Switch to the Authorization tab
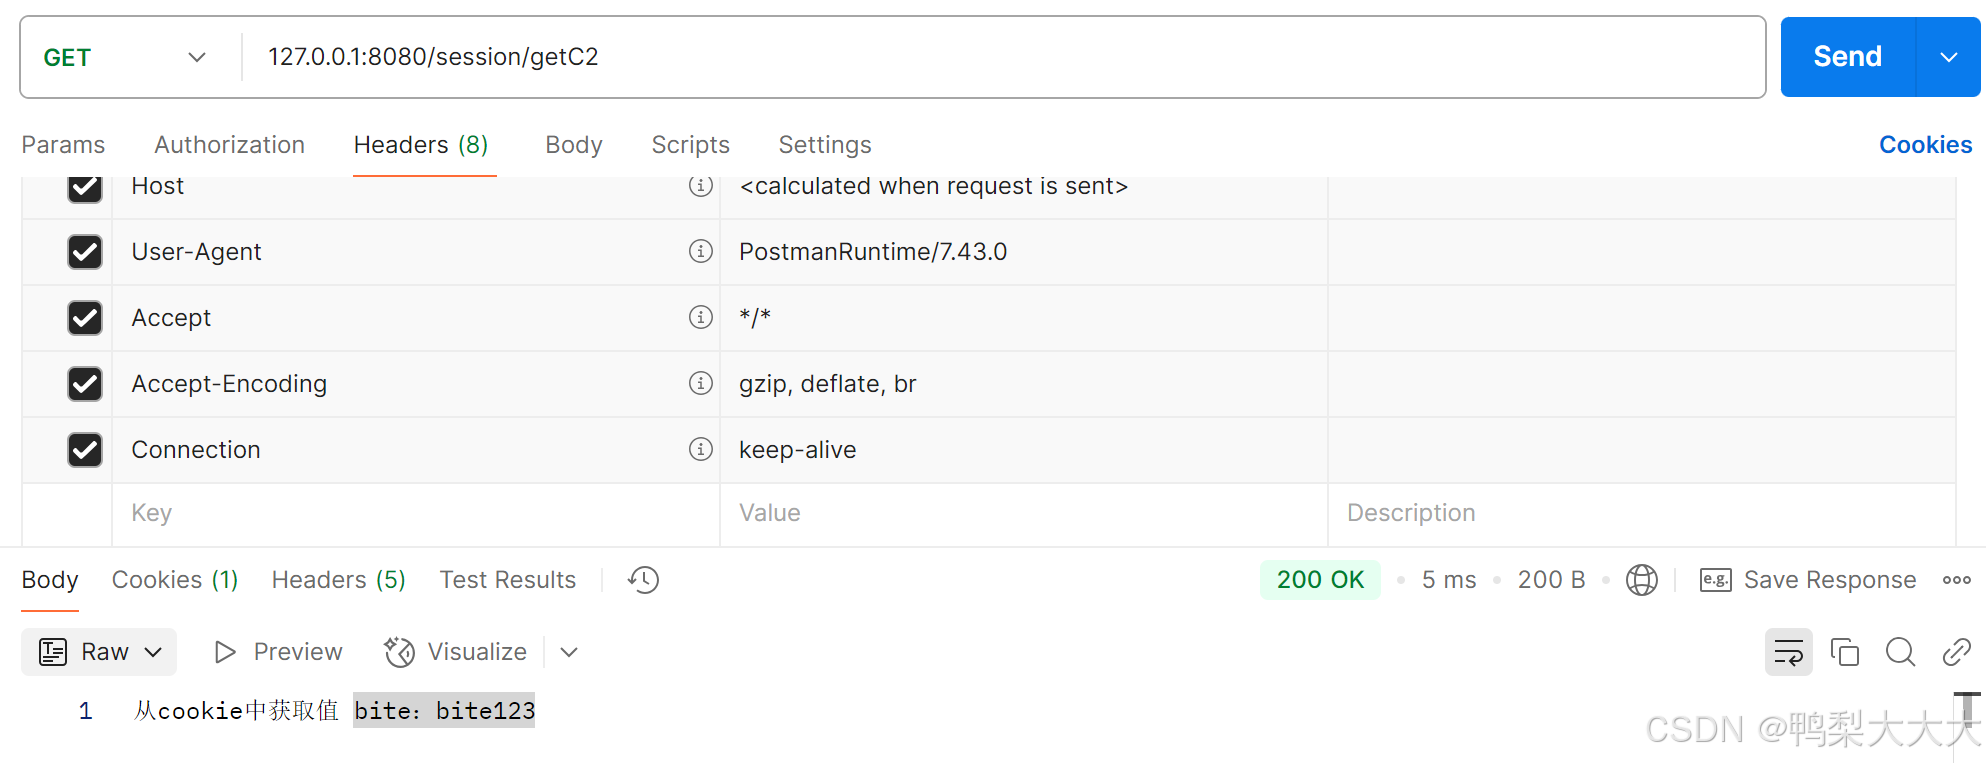1986x763 pixels. tap(229, 145)
